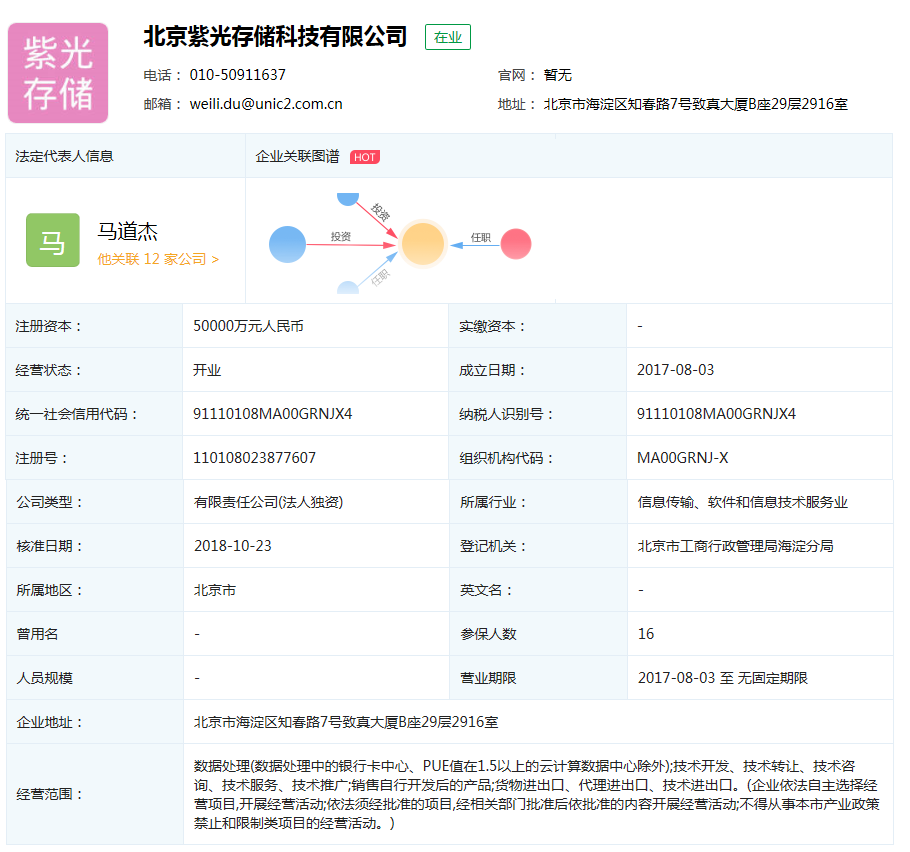Click the 任职 label beside red node
Screen dimensions: 910x852
point(481,237)
